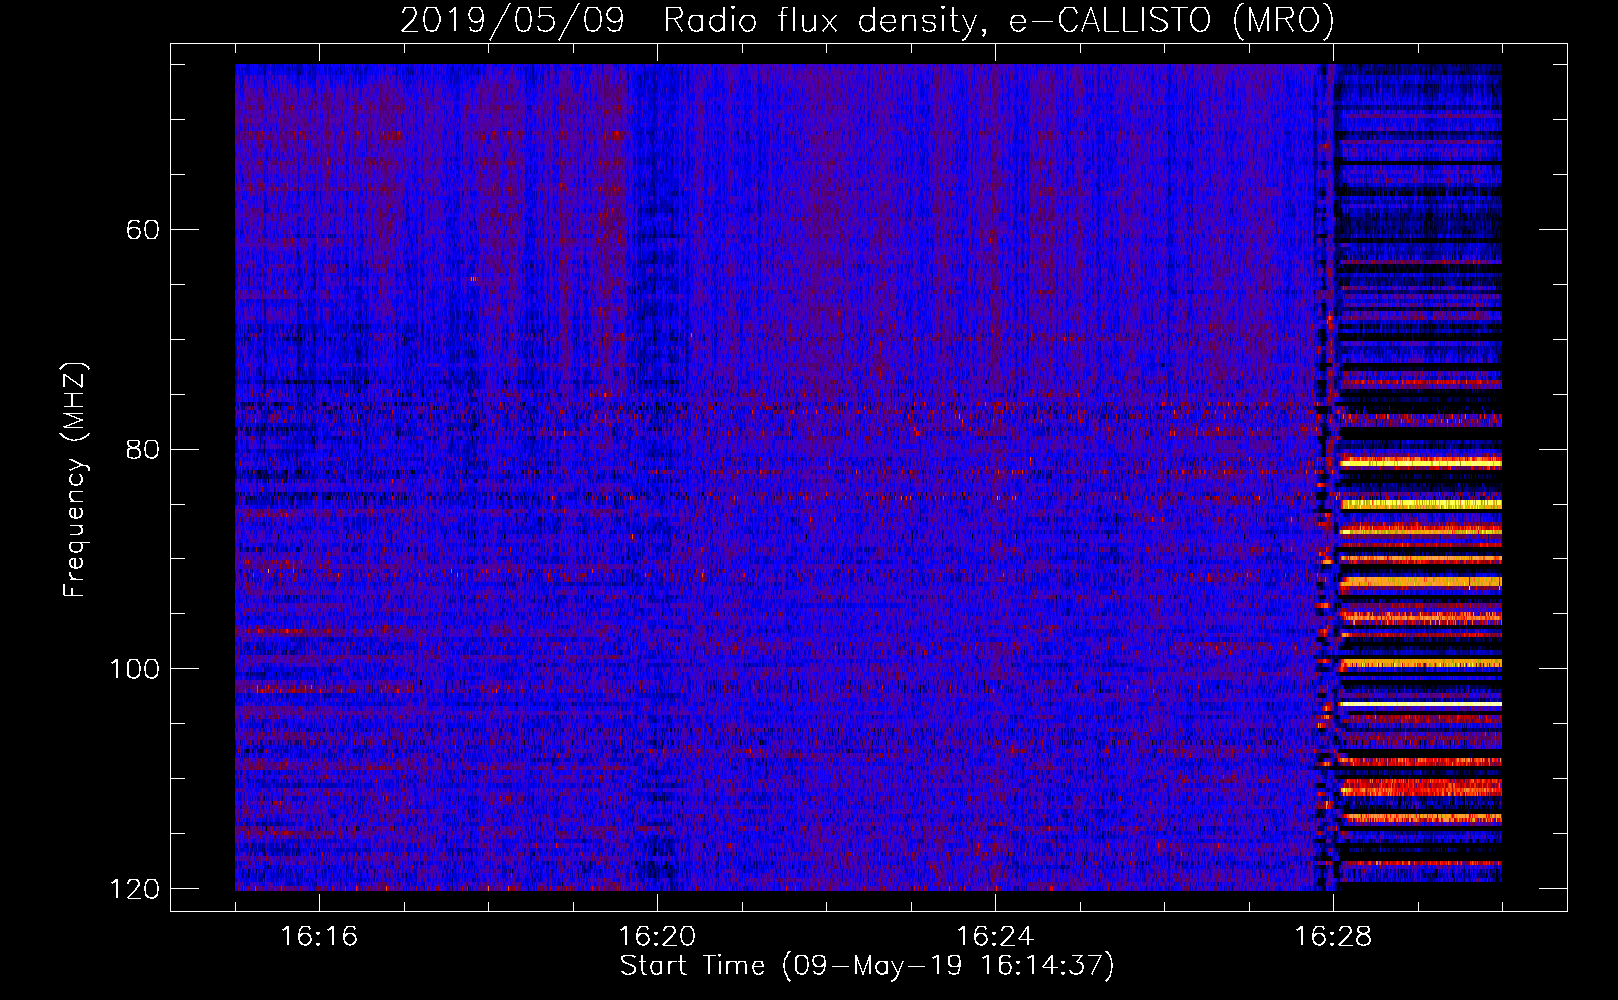
Task: Click the bright white band just below 100 MHz
Action: point(1420,704)
